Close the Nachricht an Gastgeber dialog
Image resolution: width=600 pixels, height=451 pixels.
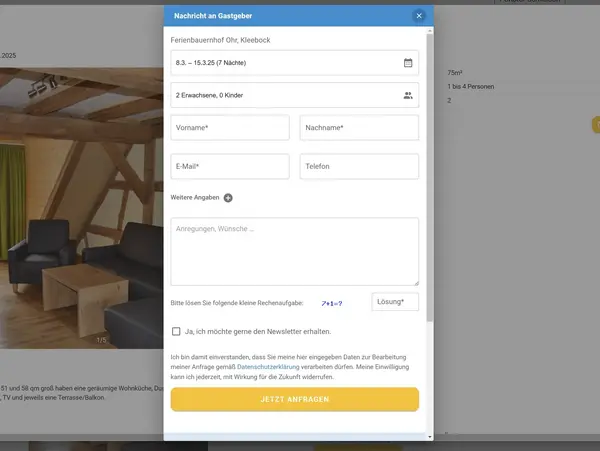click(419, 16)
